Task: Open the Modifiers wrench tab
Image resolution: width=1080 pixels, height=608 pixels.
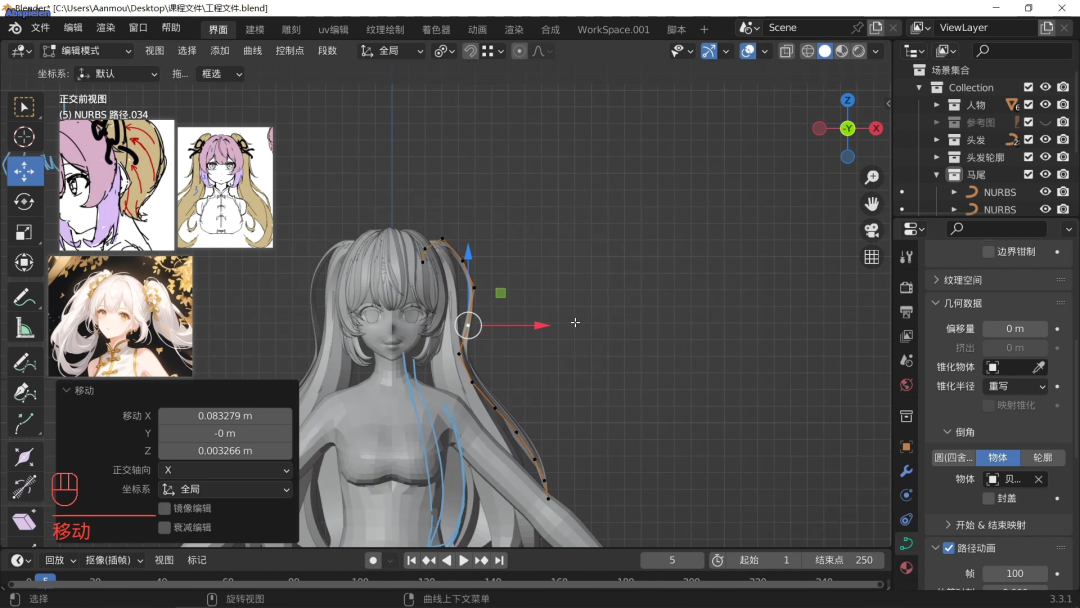Action: (x=906, y=471)
